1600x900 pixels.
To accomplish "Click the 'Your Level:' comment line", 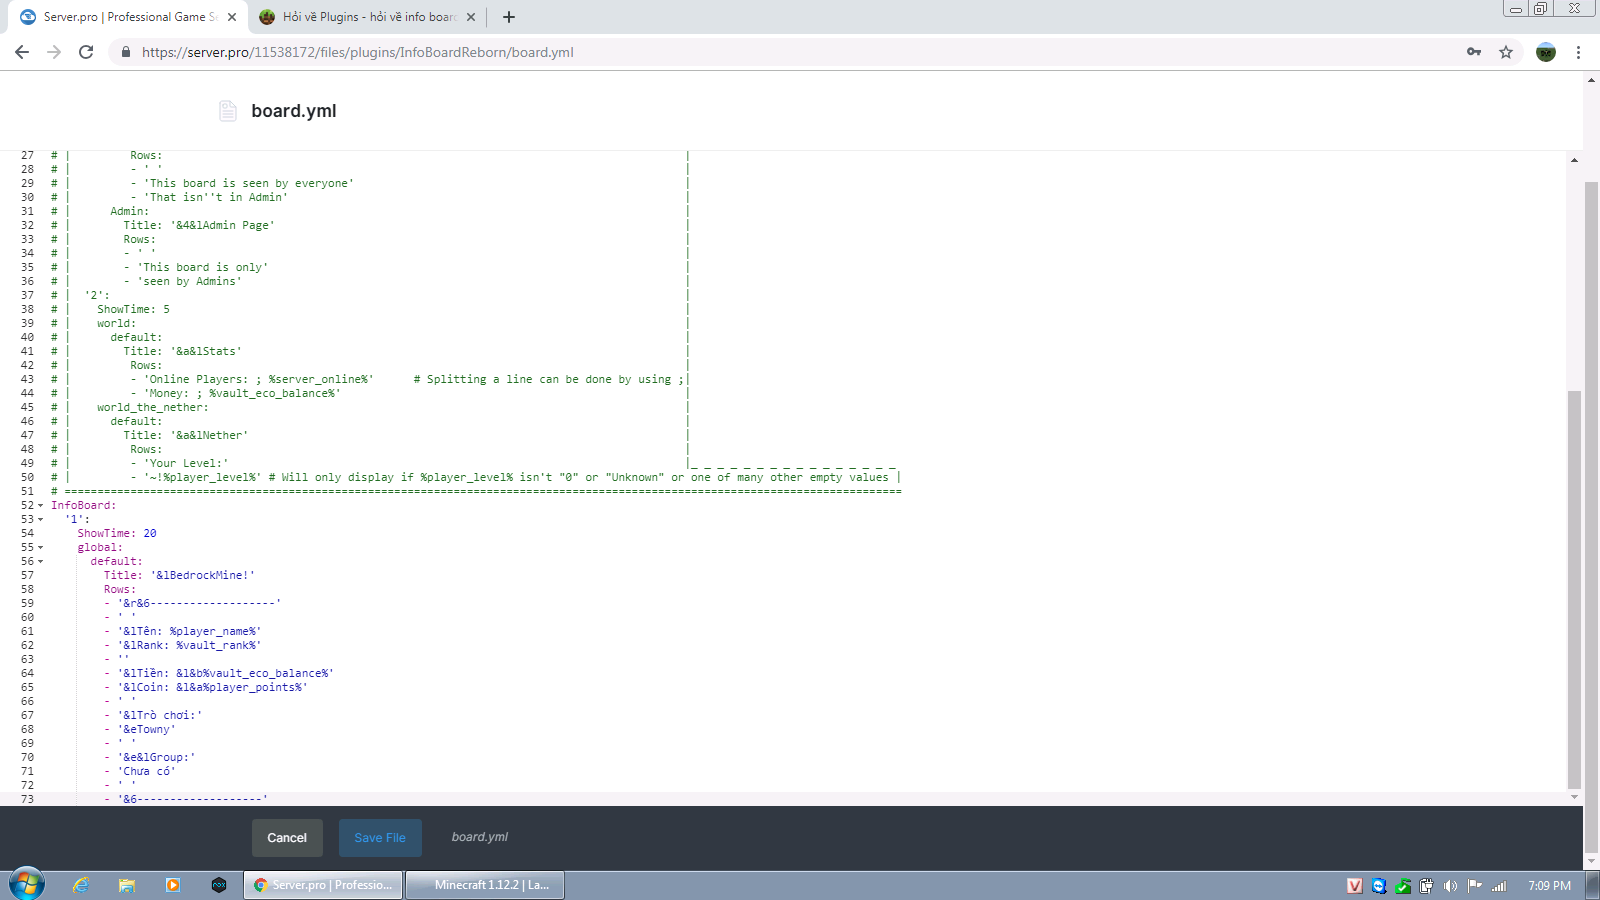I will pos(179,464).
